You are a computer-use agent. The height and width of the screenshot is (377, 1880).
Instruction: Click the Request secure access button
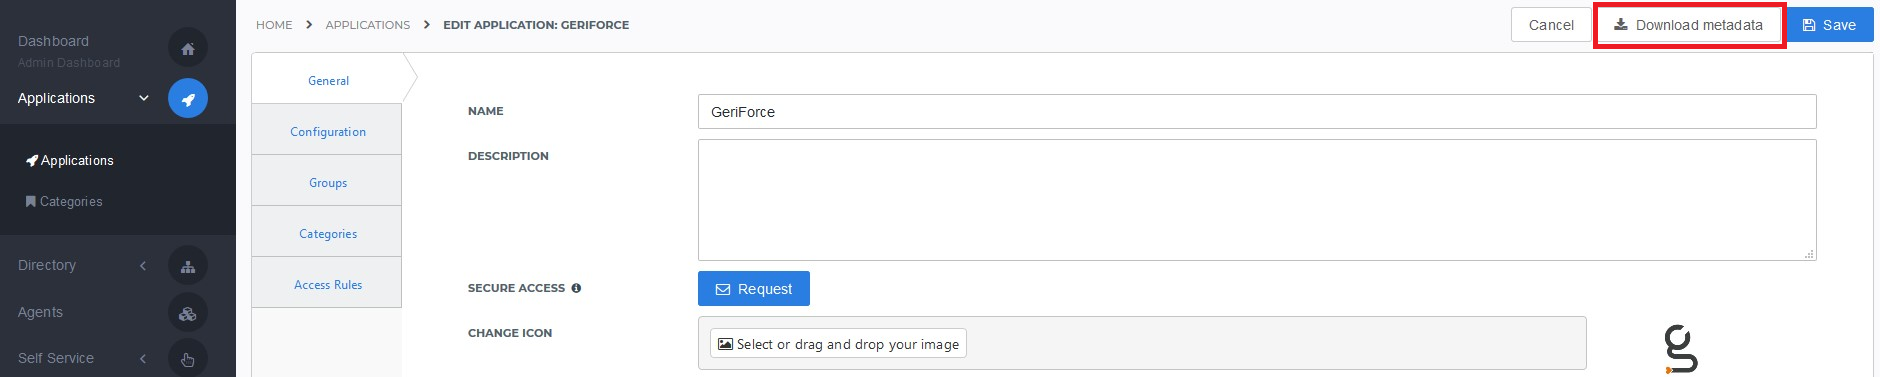pos(754,289)
